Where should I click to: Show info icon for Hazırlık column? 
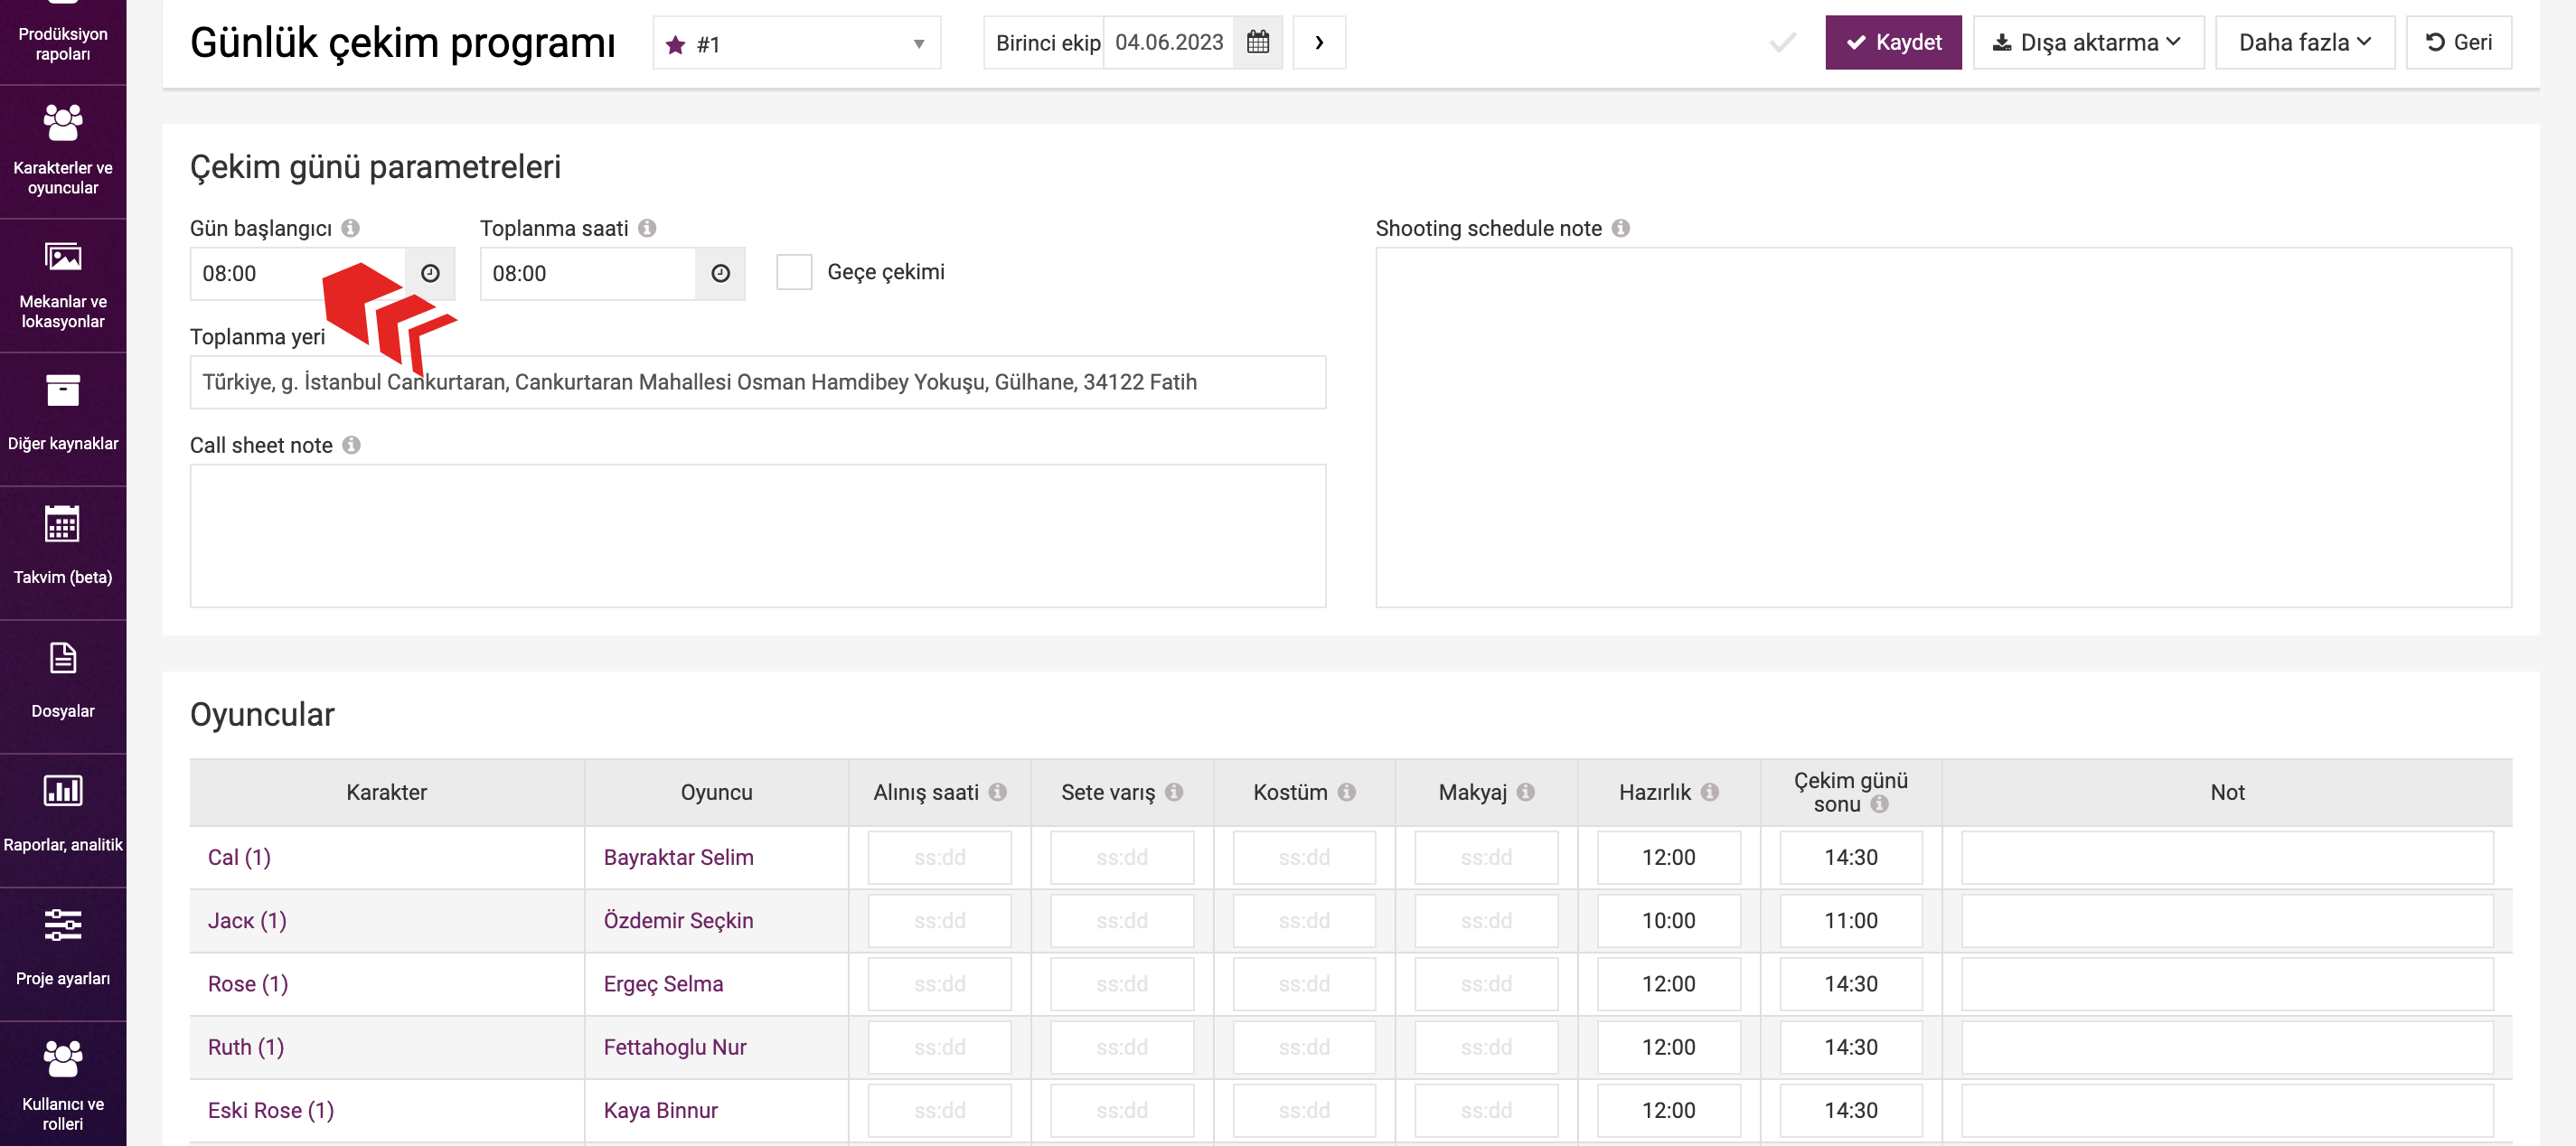coord(1709,792)
